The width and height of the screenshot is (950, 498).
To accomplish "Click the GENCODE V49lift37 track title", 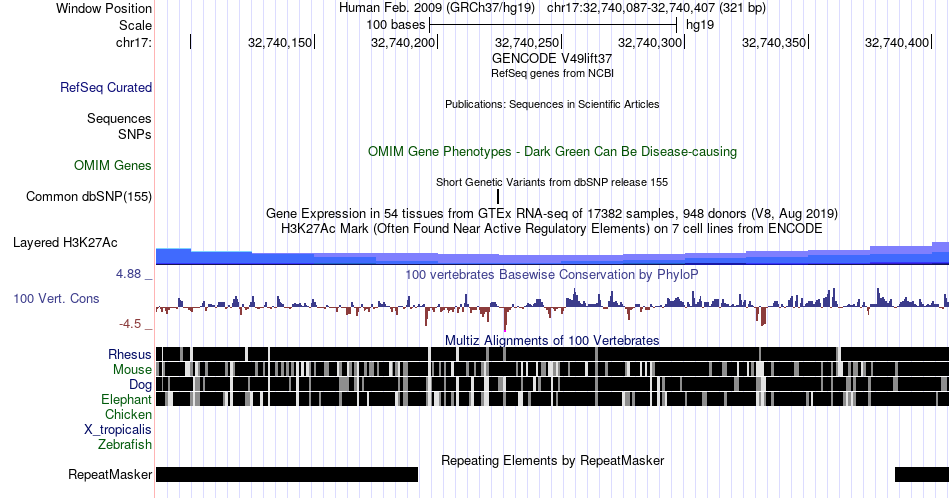I will (x=552, y=59).
